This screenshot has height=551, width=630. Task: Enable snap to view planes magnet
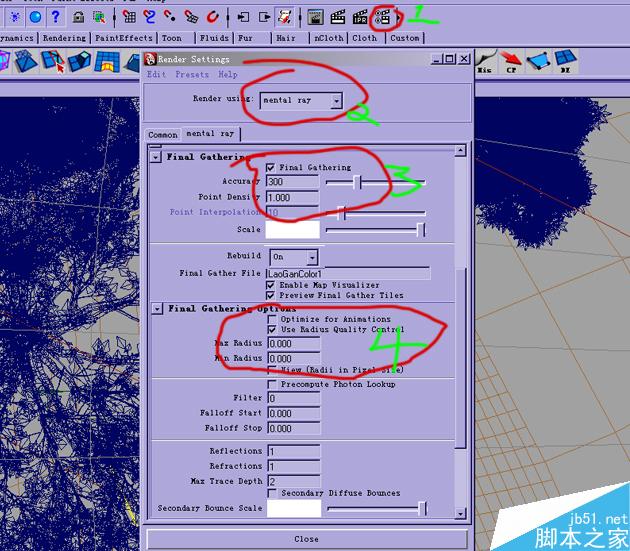[x=191, y=17]
